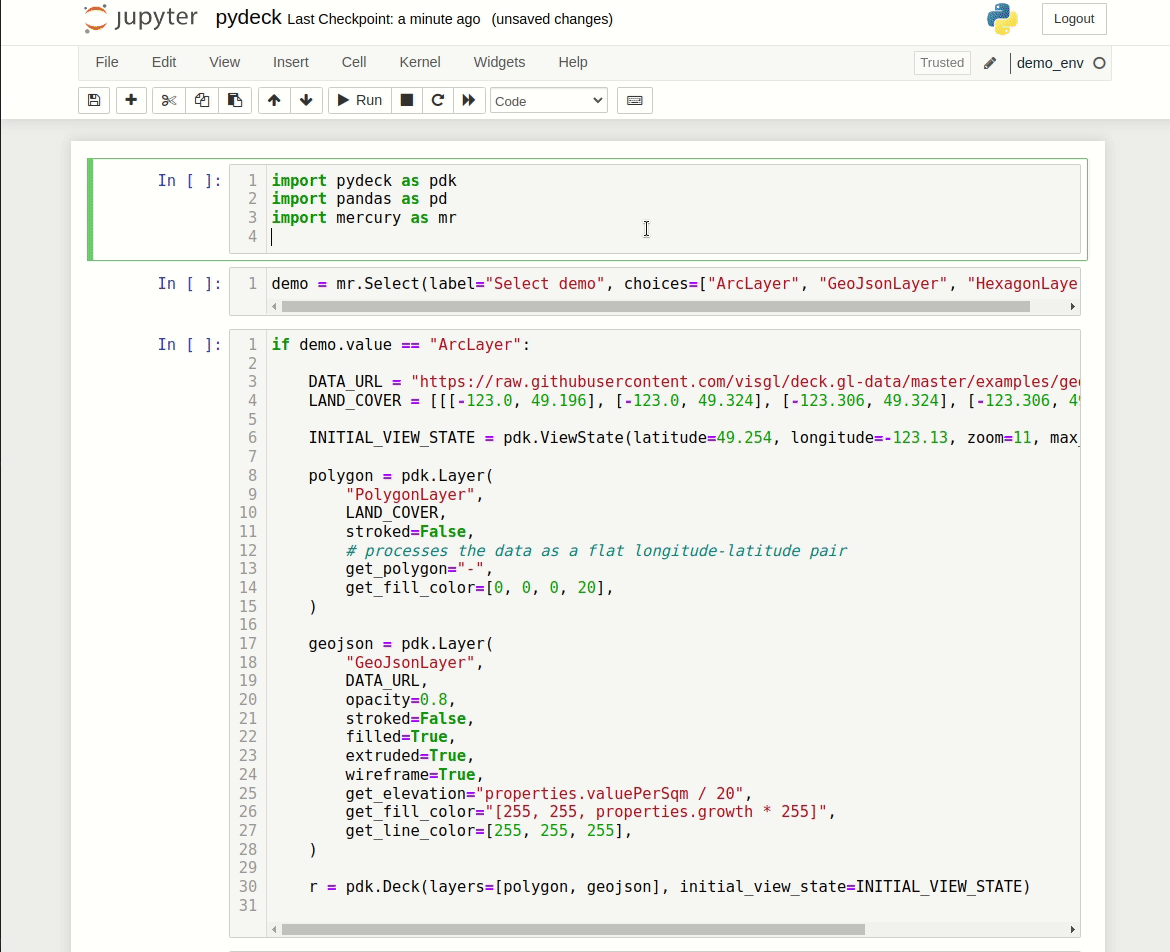Viewport: 1170px width, 952px height.
Task: Cut the selected cell using scissors icon
Action: [168, 100]
